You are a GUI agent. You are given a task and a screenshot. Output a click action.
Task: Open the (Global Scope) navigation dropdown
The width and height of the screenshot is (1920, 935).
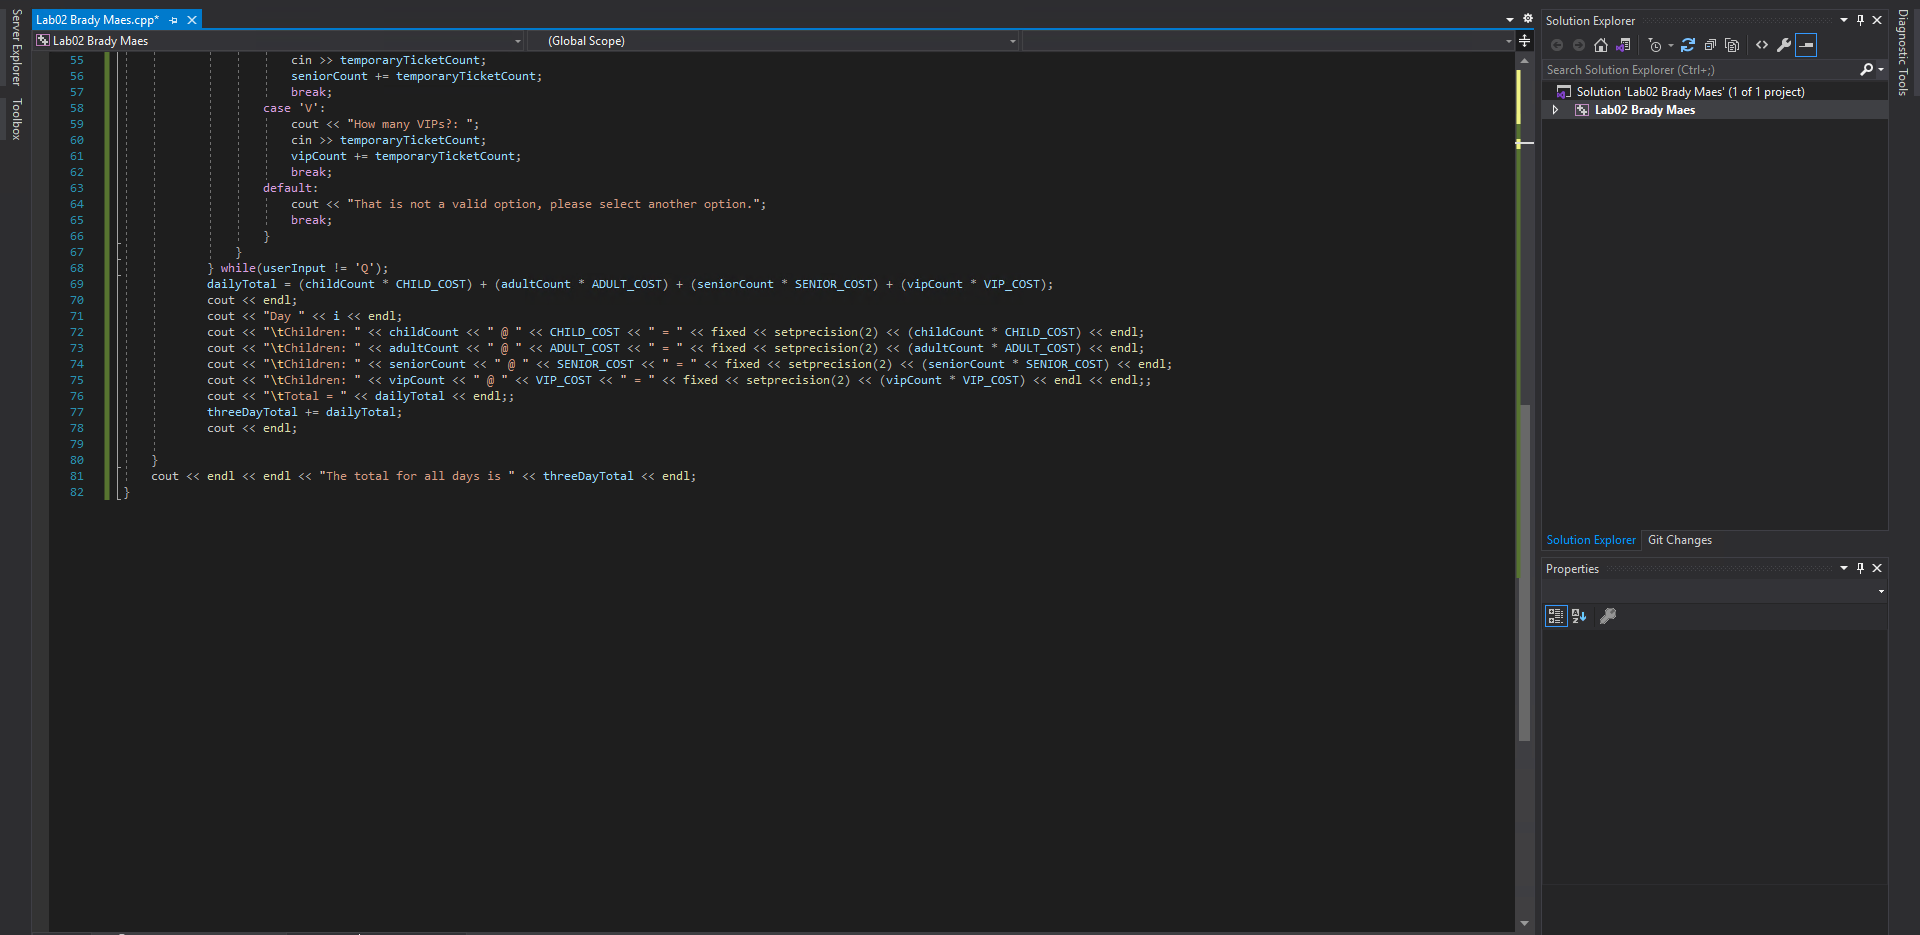point(1012,41)
